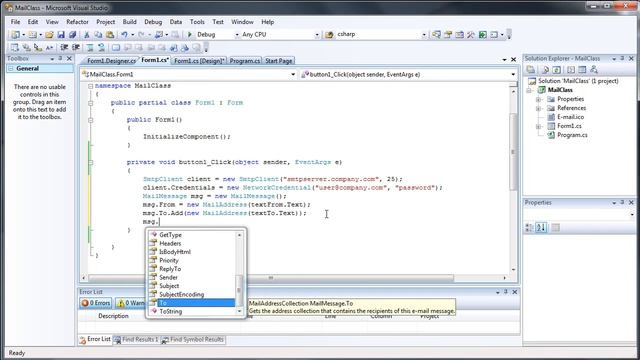This screenshot has width=640, height=360.
Task: Toggle the 0 Errors filter button
Action: 96,303
